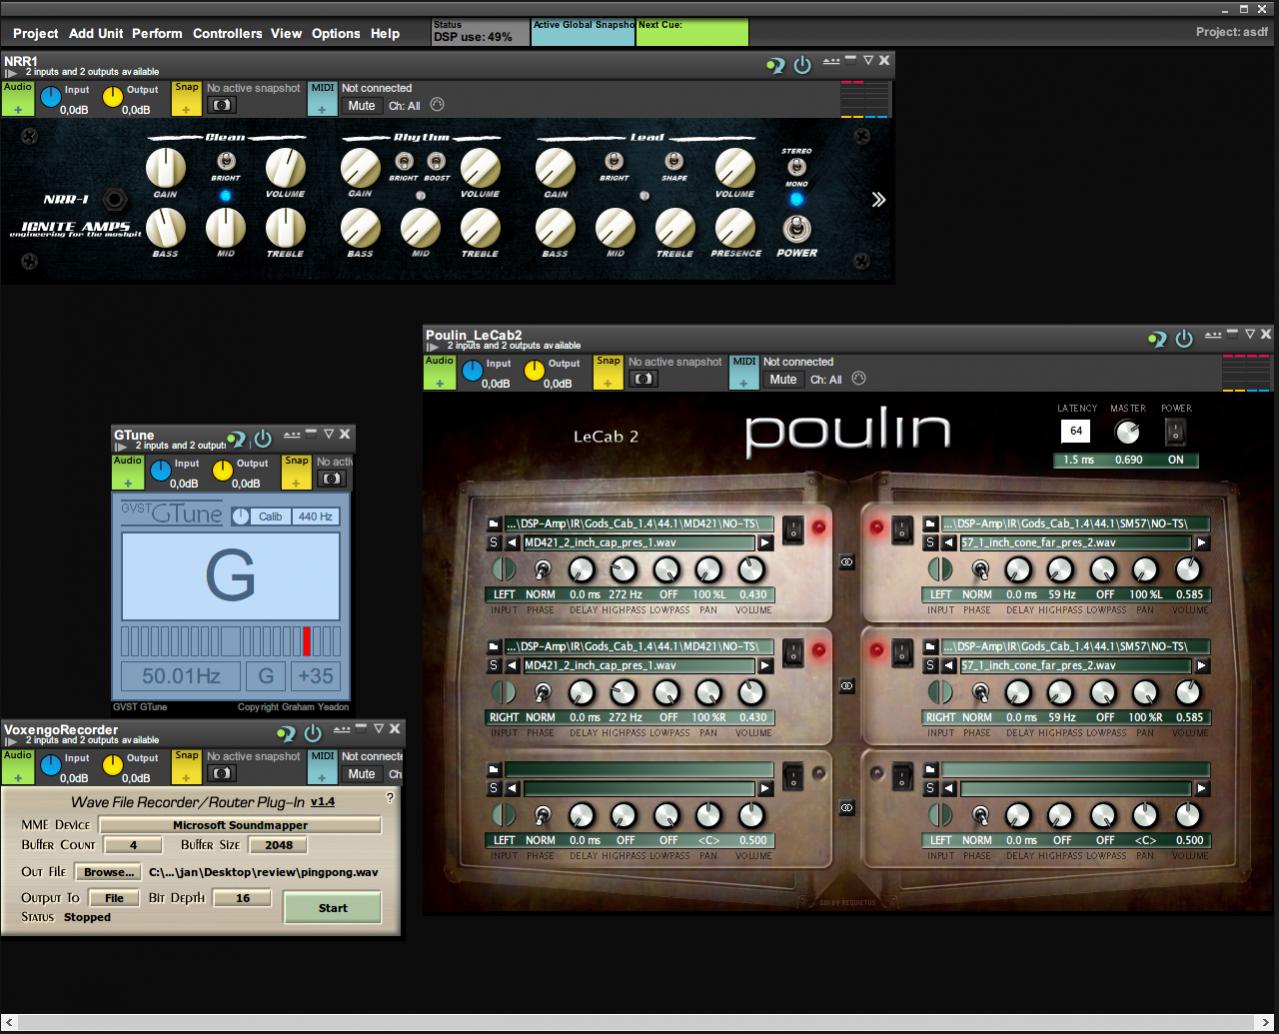Flip the NRR-1 STEREO/MONO switch
The height and width of the screenshot is (1034, 1279).
click(x=797, y=167)
